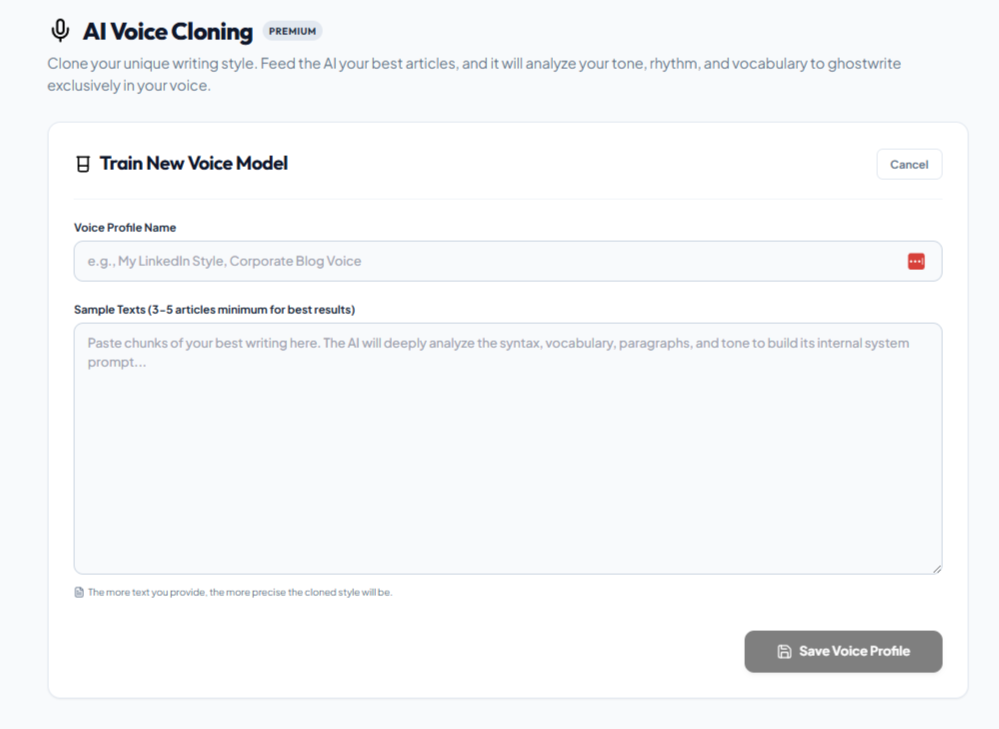Screen dimensions: 999x729
Task: Click the document icon beside the hint text
Action: 79,592
